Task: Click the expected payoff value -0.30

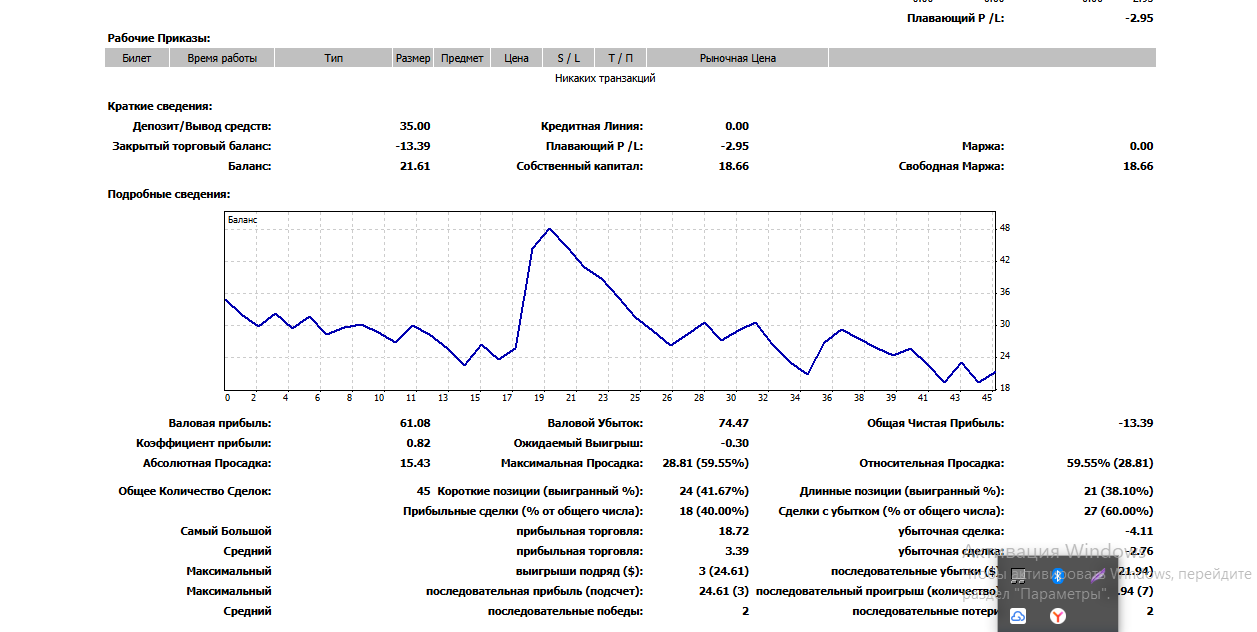Action: 735,443
